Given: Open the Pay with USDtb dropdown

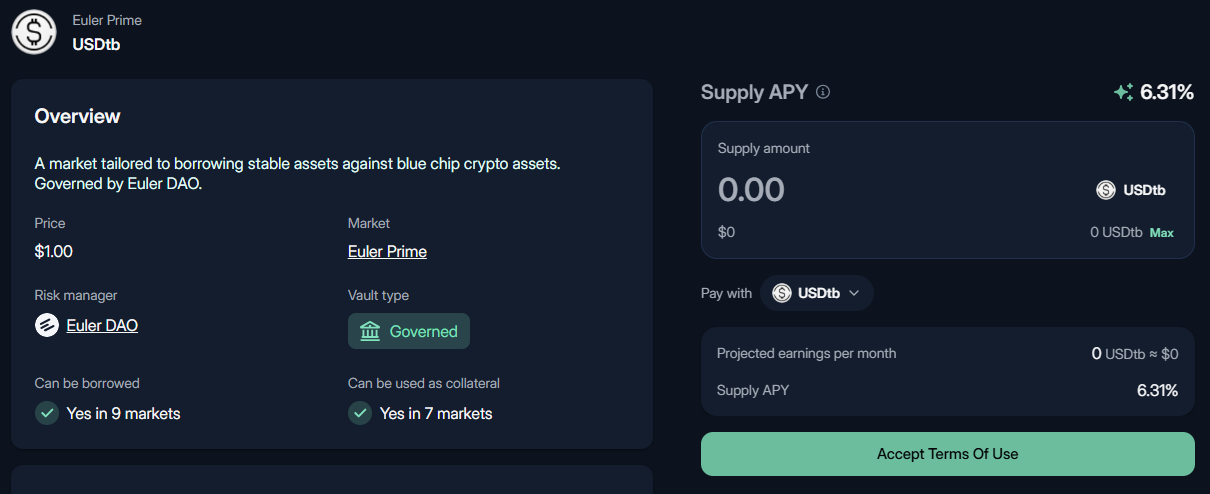Looking at the screenshot, I should coord(817,293).
